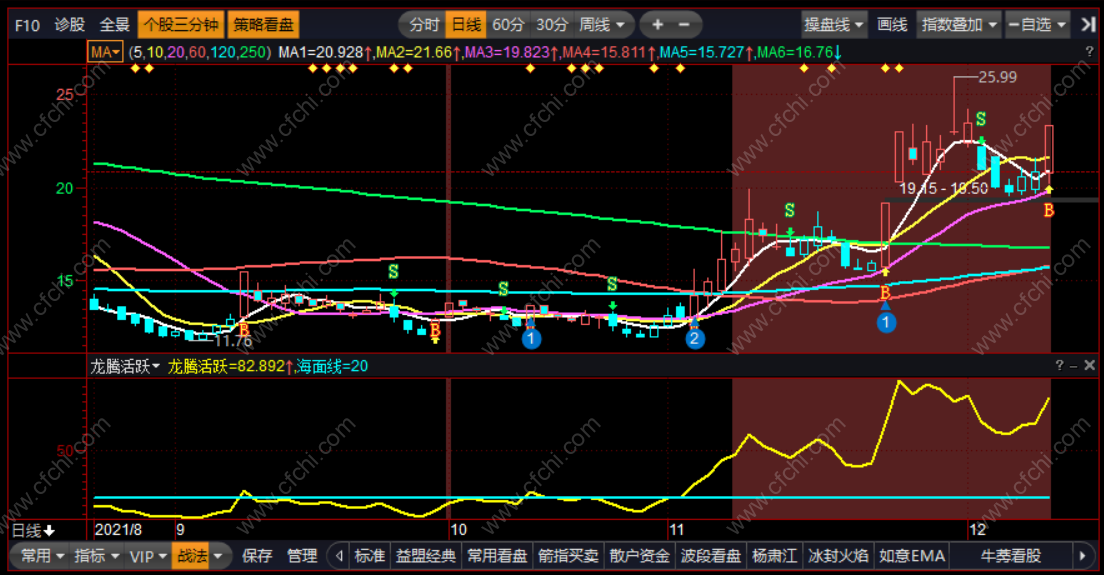This screenshot has width=1104, height=575.
Task: Click the 2021/8 date label on time axis
Action: pos(118,530)
